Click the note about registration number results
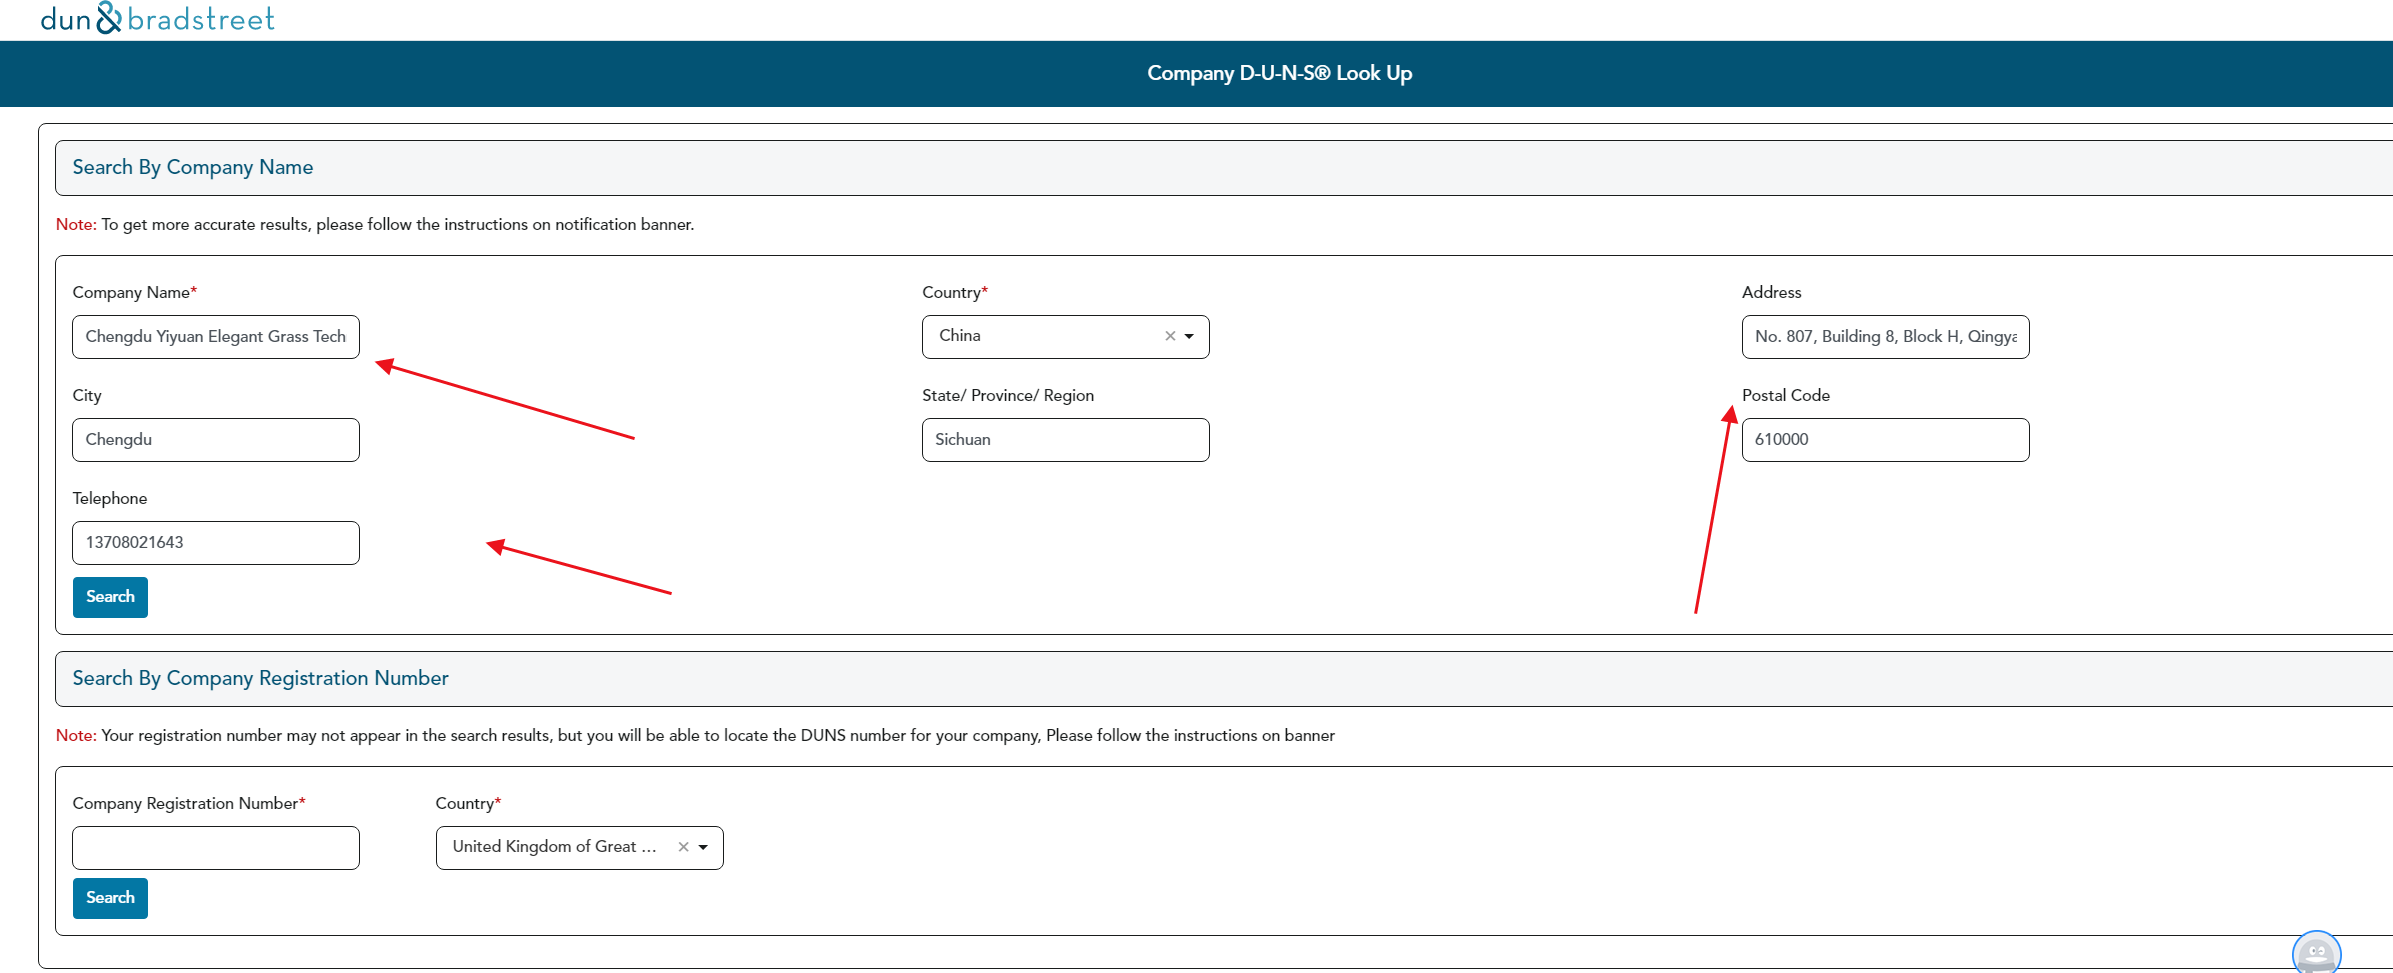This screenshot has height=973, width=2393. point(695,736)
